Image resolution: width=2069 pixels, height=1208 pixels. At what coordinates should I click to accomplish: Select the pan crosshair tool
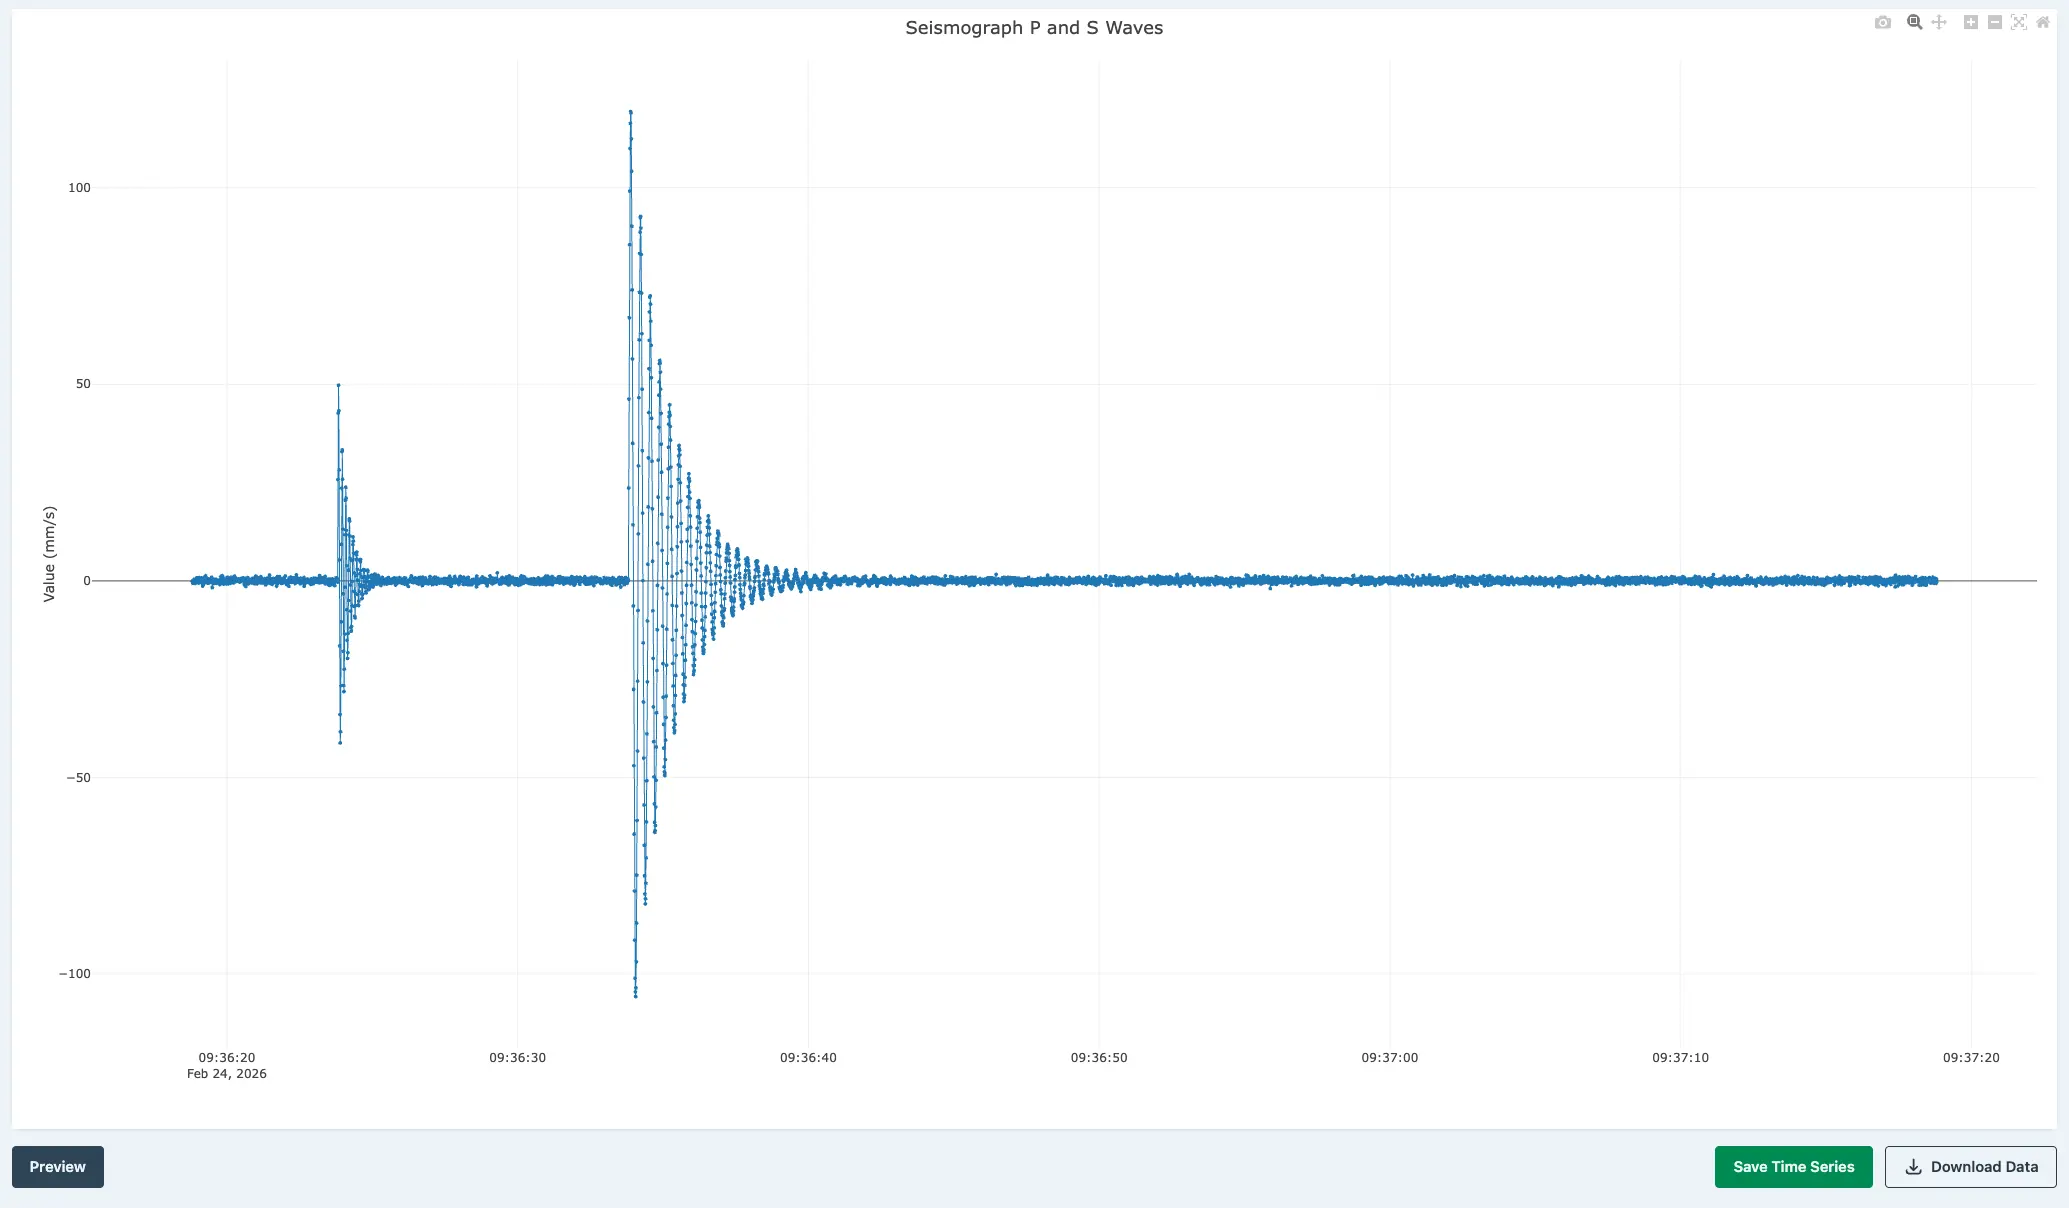pos(1939,22)
